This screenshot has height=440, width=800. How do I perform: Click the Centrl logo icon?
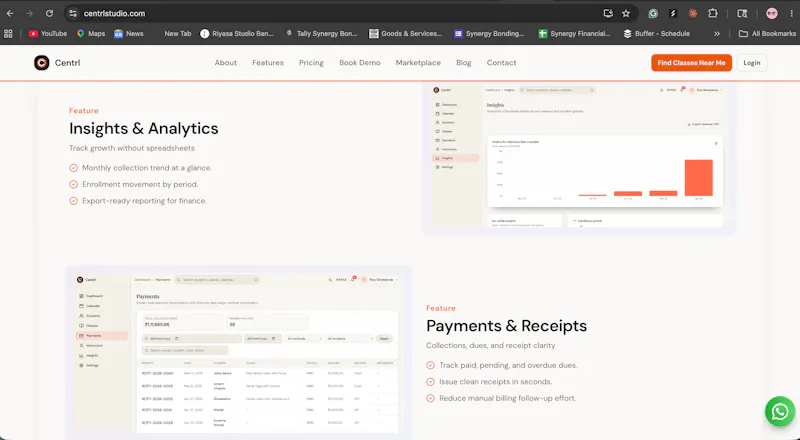point(41,63)
